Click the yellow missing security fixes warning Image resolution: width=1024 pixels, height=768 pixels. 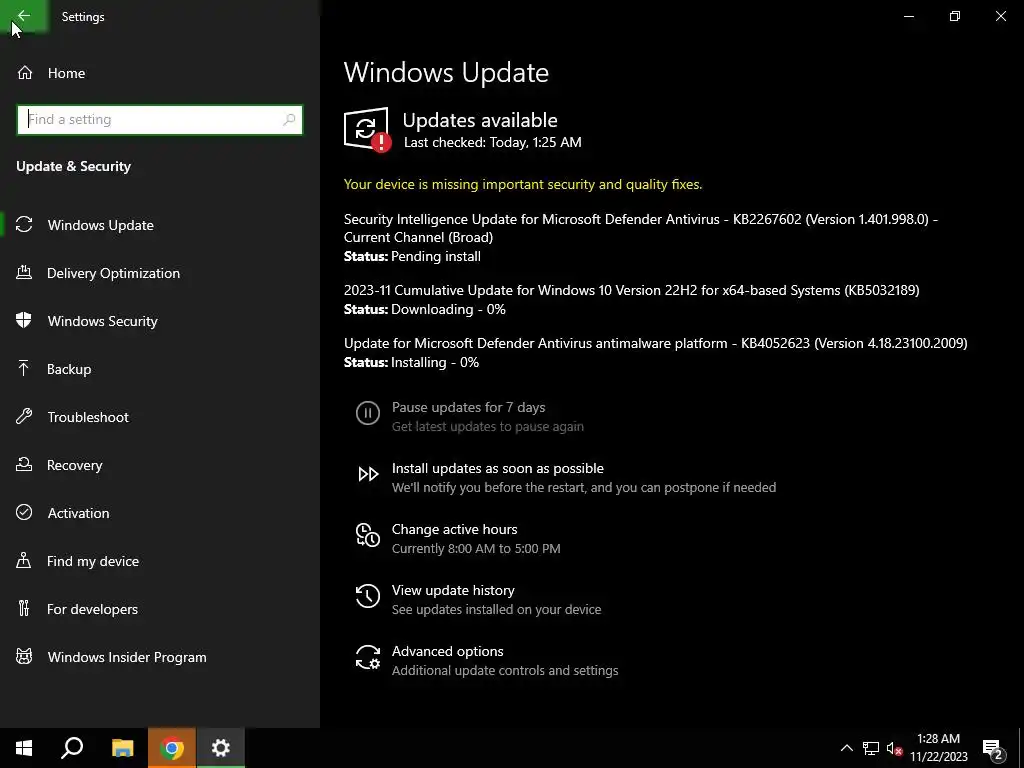click(523, 184)
